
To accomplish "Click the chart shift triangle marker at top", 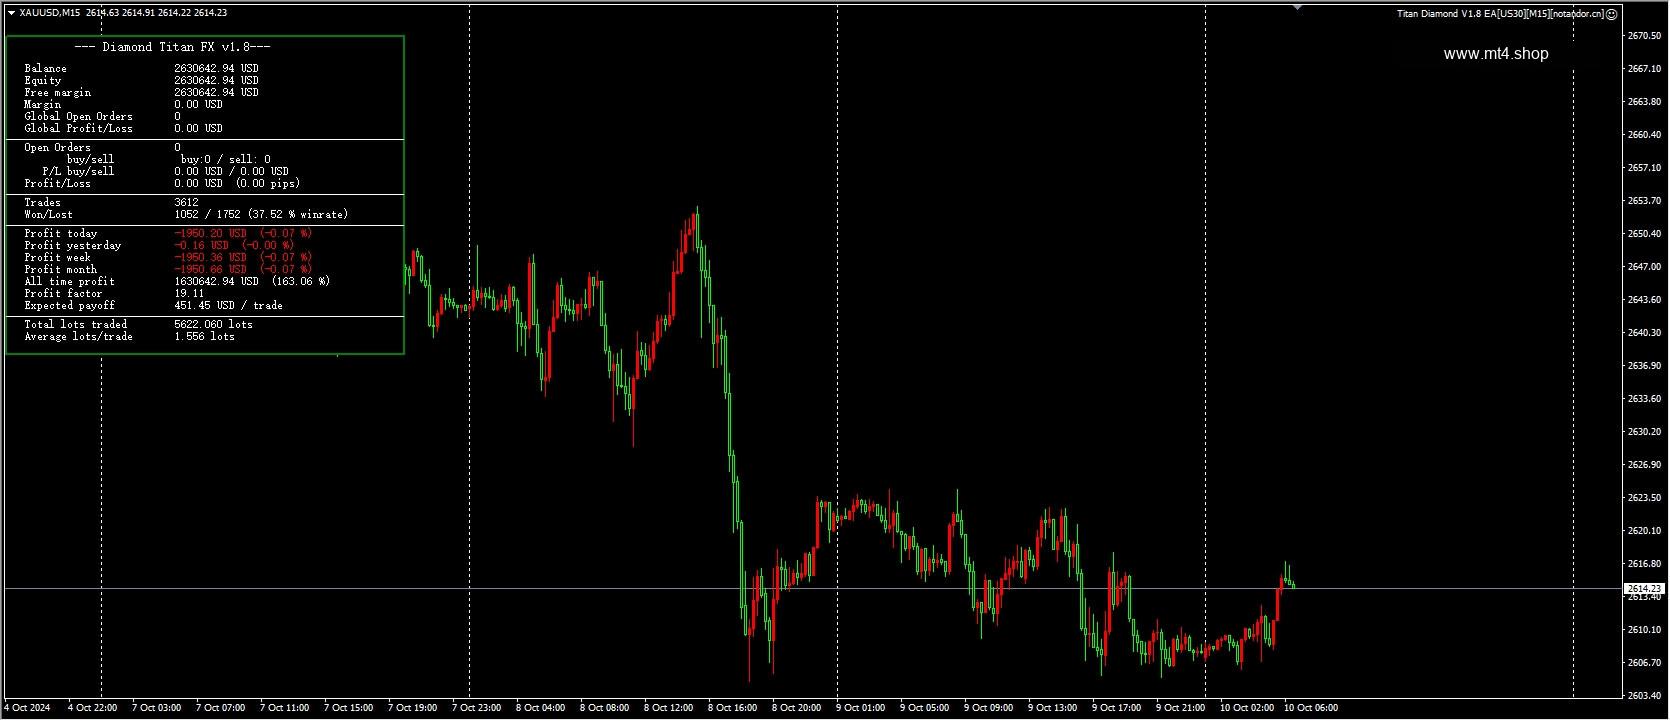I will pyautogui.click(x=1297, y=7).
